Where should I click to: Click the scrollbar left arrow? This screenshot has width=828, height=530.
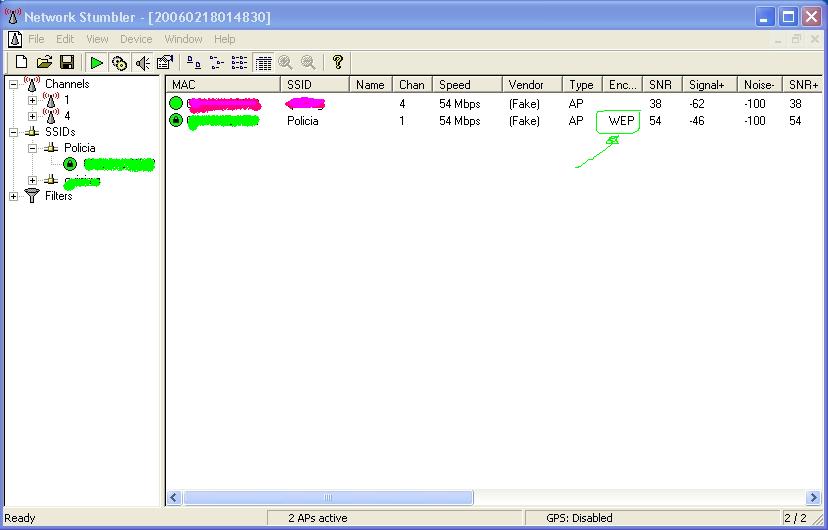[x=175, y=497]
